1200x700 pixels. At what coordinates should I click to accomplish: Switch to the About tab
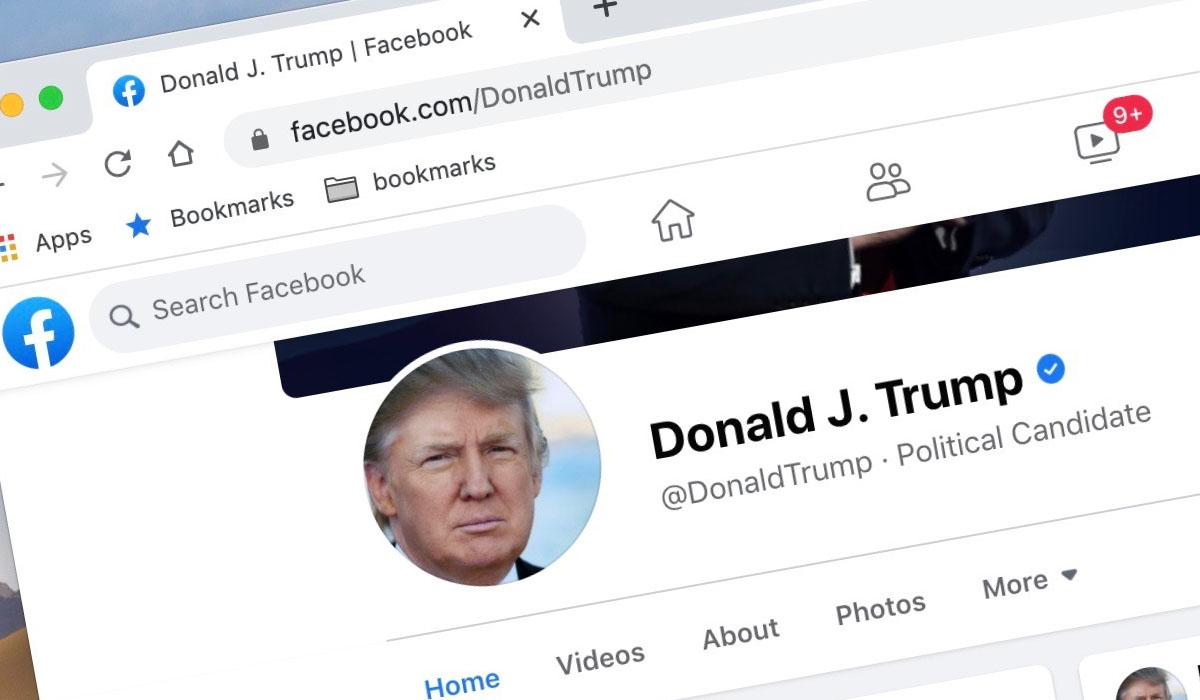(740, 633)
